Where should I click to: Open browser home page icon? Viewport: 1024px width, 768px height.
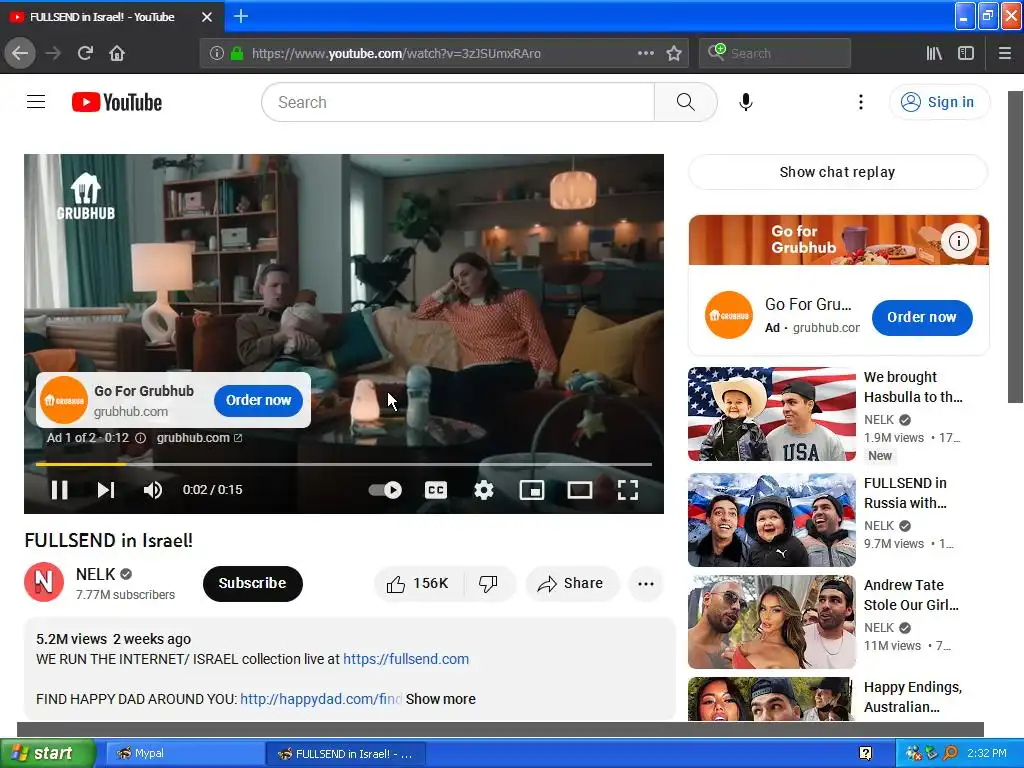pyautogui.click(x=117, y=53)
